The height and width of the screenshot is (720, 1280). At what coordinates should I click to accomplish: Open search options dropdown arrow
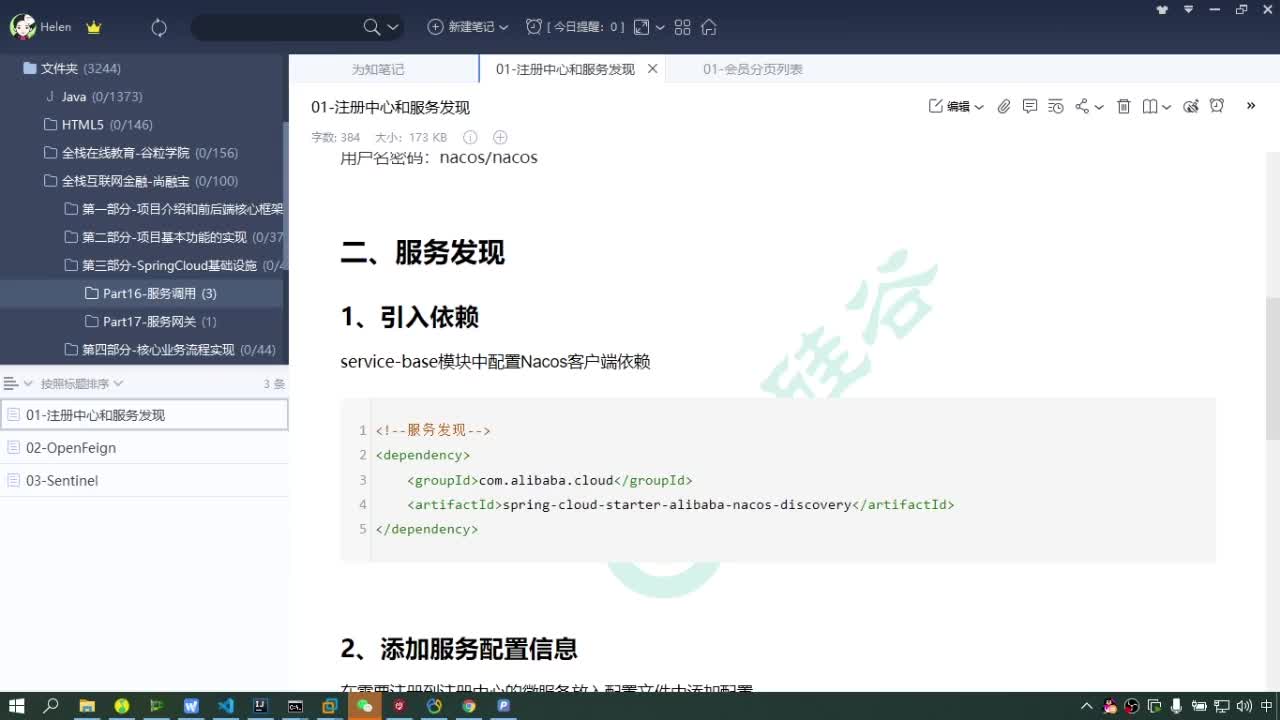coord(393,28)
